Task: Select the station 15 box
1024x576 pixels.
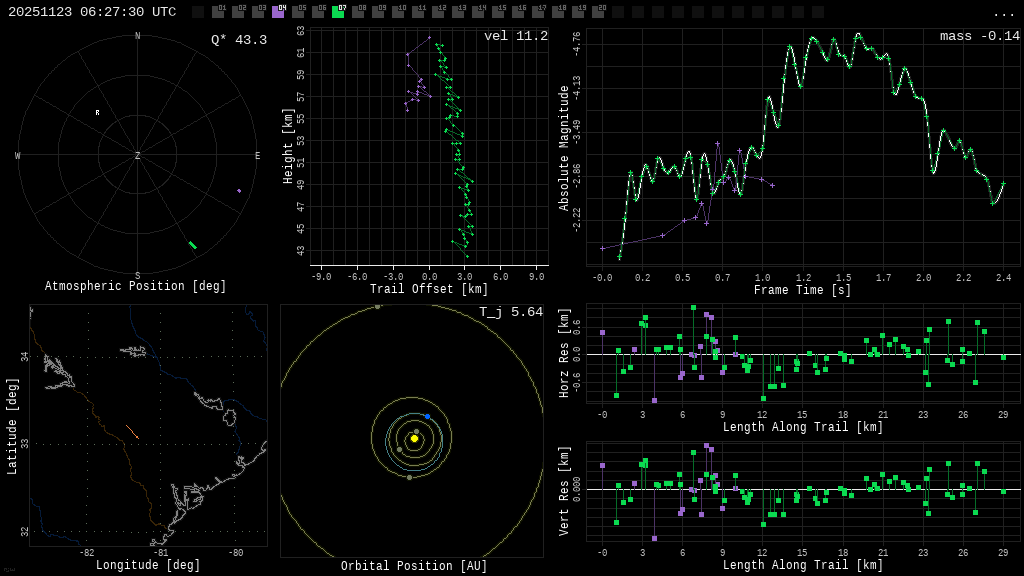Action: coord(498,12)
